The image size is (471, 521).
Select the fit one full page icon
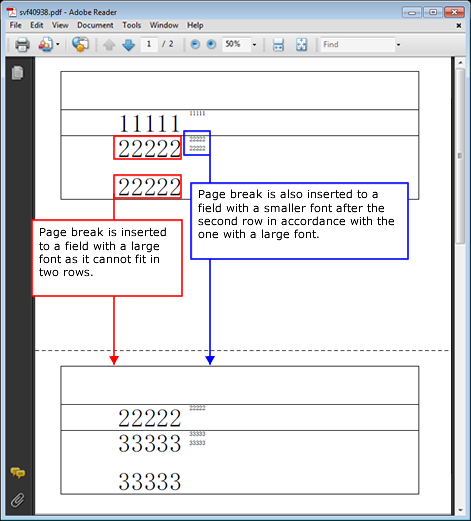pyautogui.click(x=301, y=45)
